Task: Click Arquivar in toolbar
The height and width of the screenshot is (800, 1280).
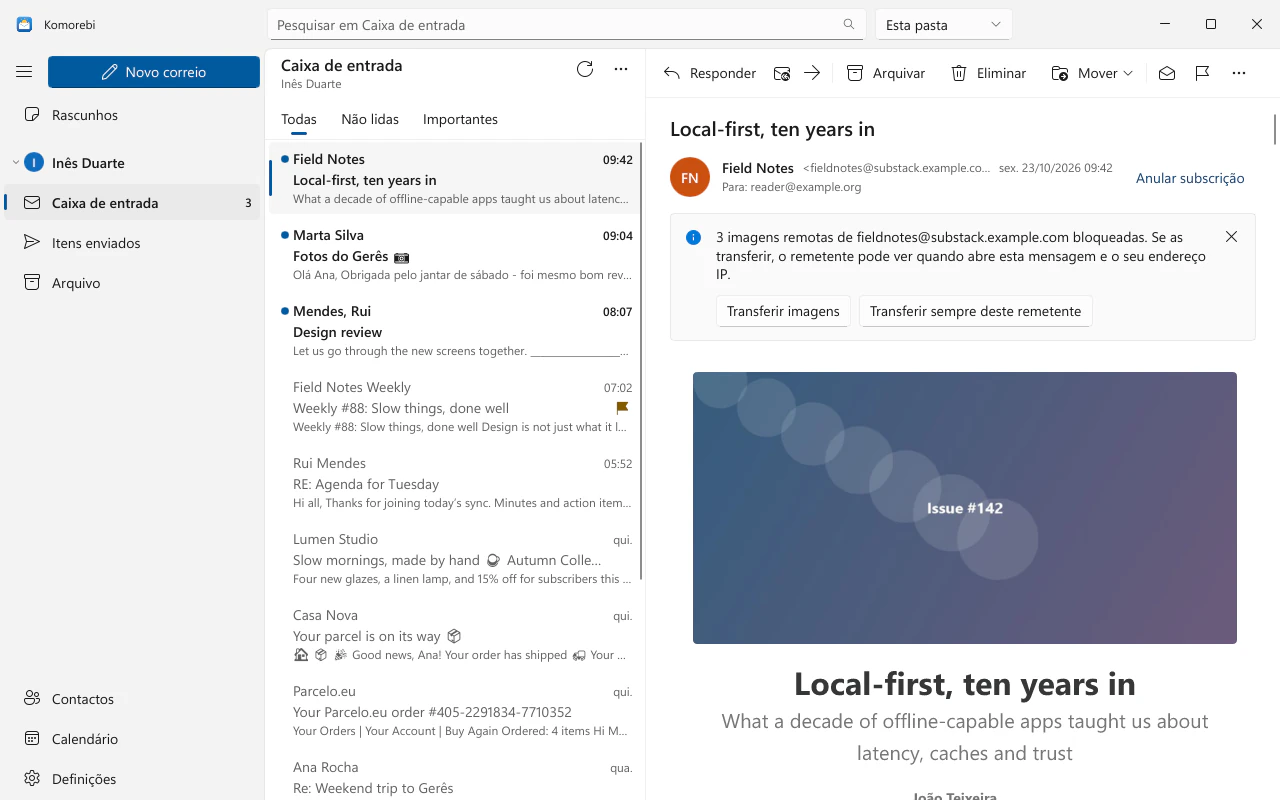Action: pos(886,73)
